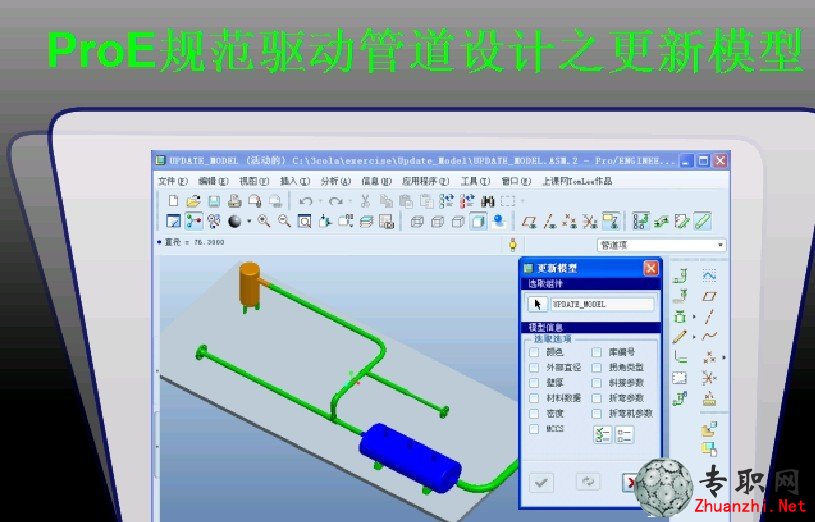Open the Redo history dropdown arrow
The image size is (815, 522).
(350, 201)
